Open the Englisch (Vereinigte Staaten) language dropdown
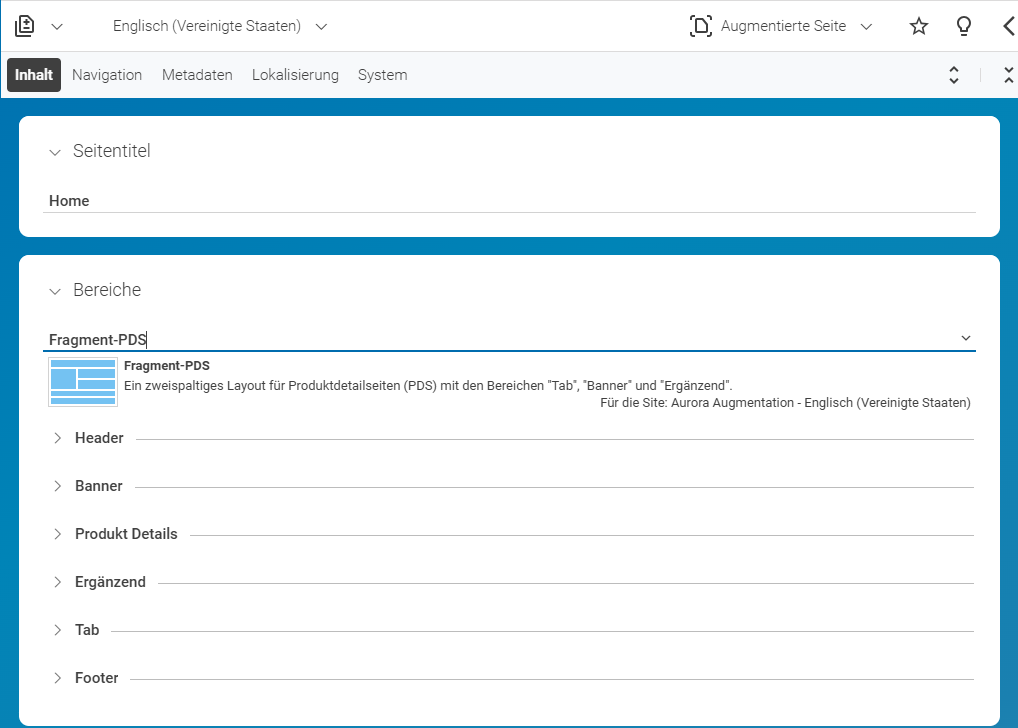The image size is (1018, 728). pyautogui.click(x=220, y=26)
